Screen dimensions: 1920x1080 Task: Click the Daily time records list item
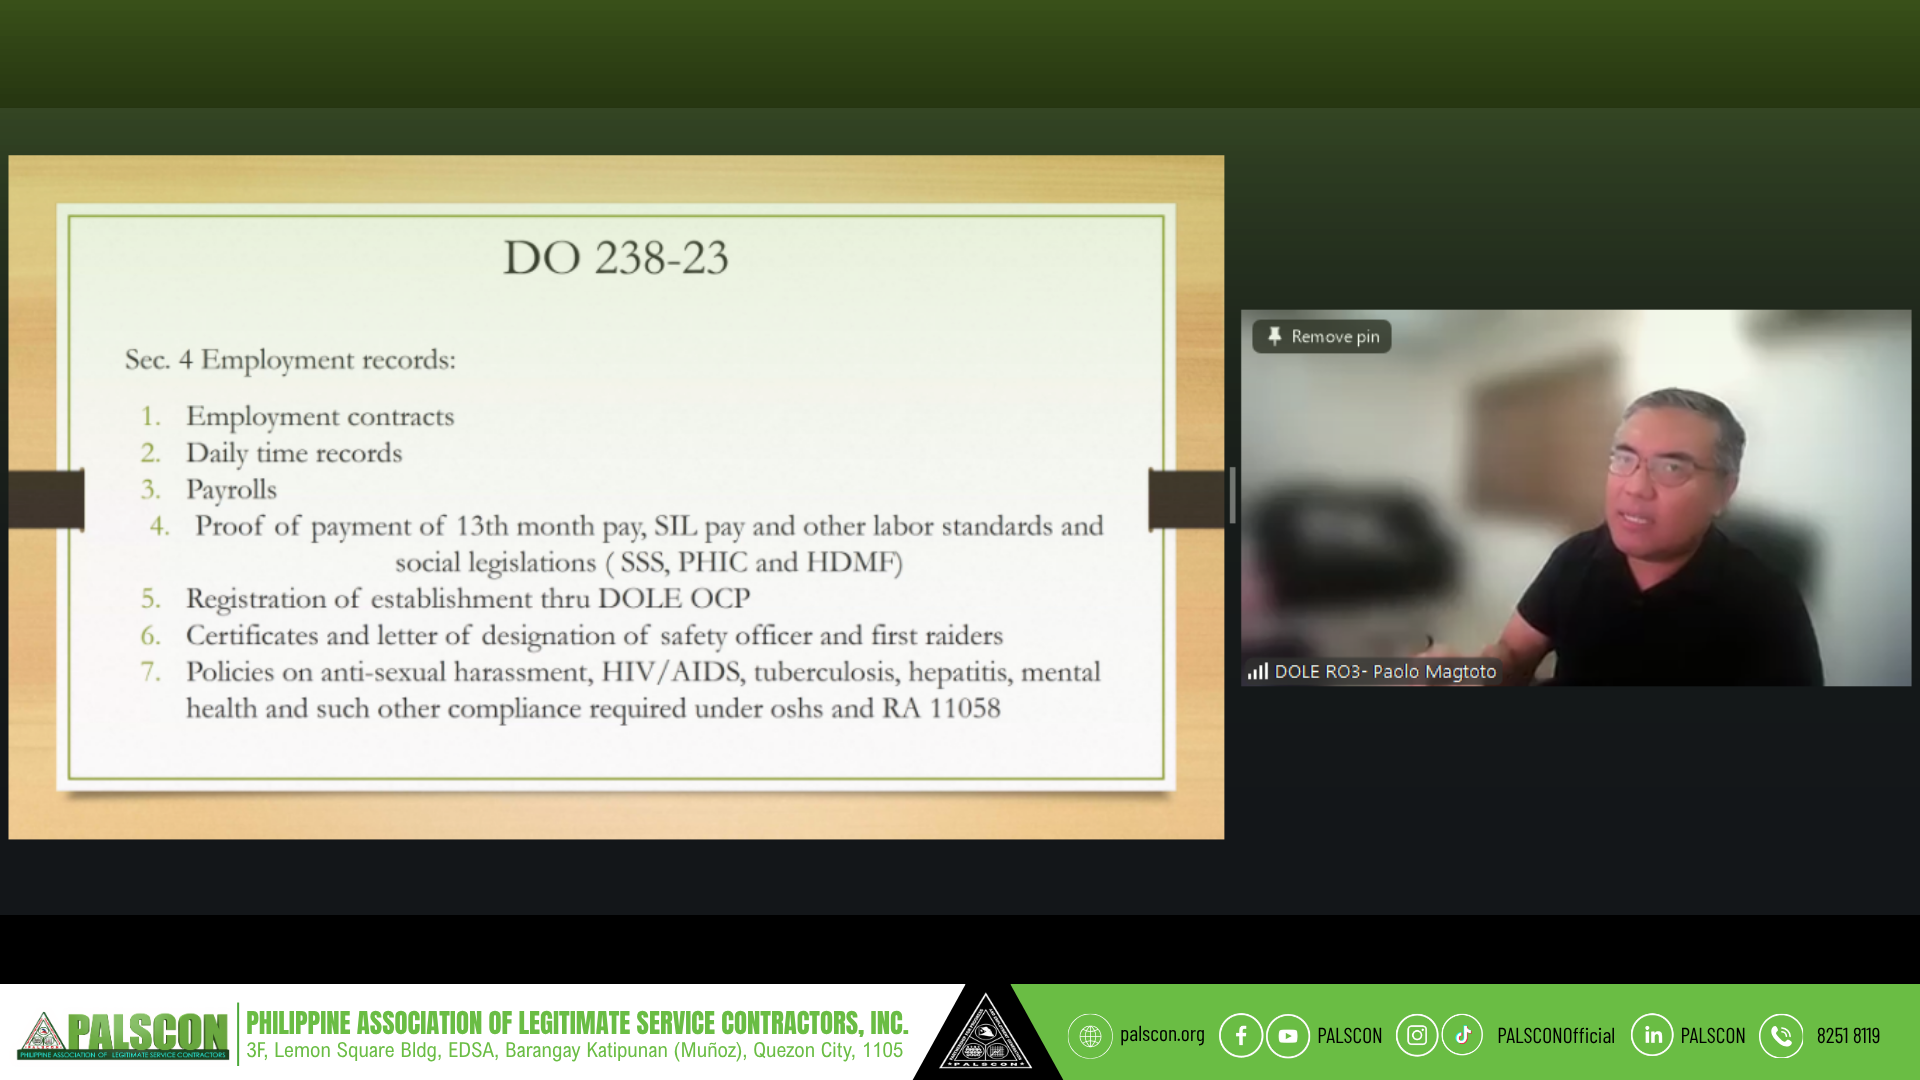tap(294, 454)
